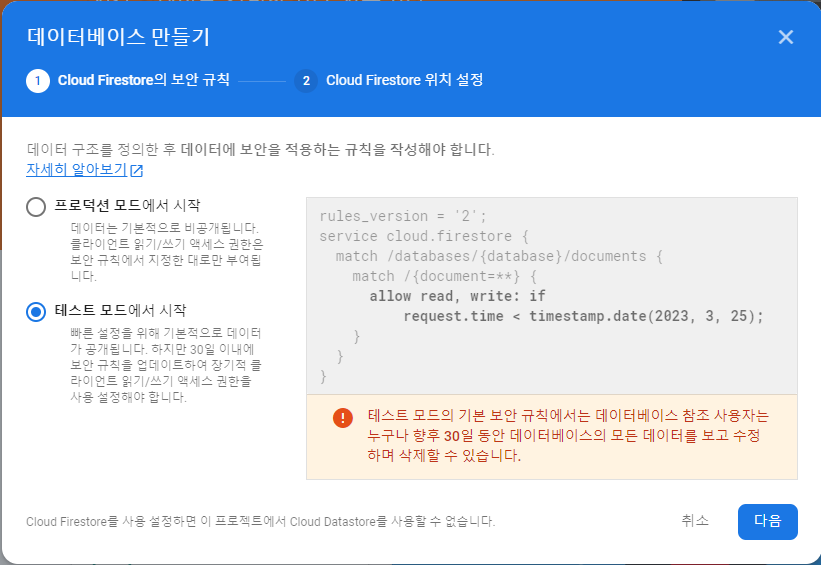Select production mode radio button
821x565 pixels.
[x=36, y=207]
